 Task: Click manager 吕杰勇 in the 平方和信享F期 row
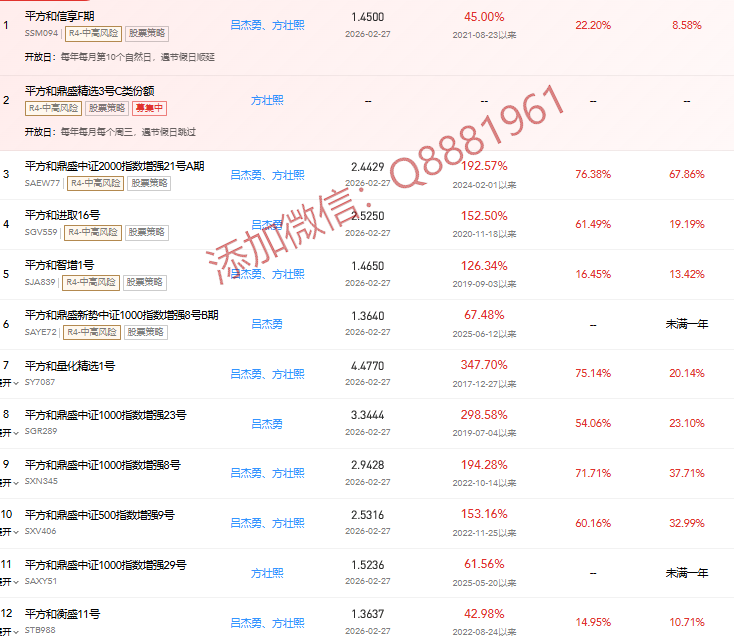click(x=247, y=25)
